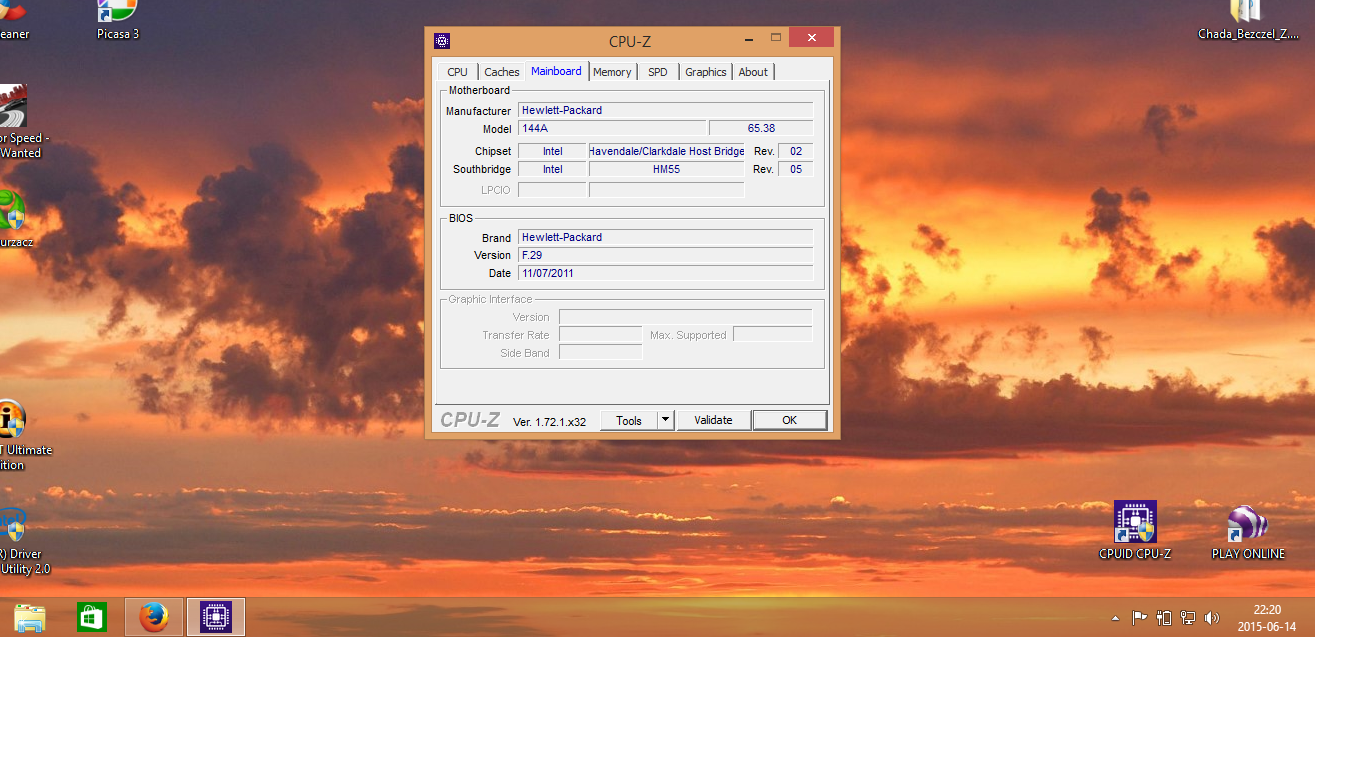Open the network tray icon
Screen dimensions: 1366x768
click(1188, 618)
